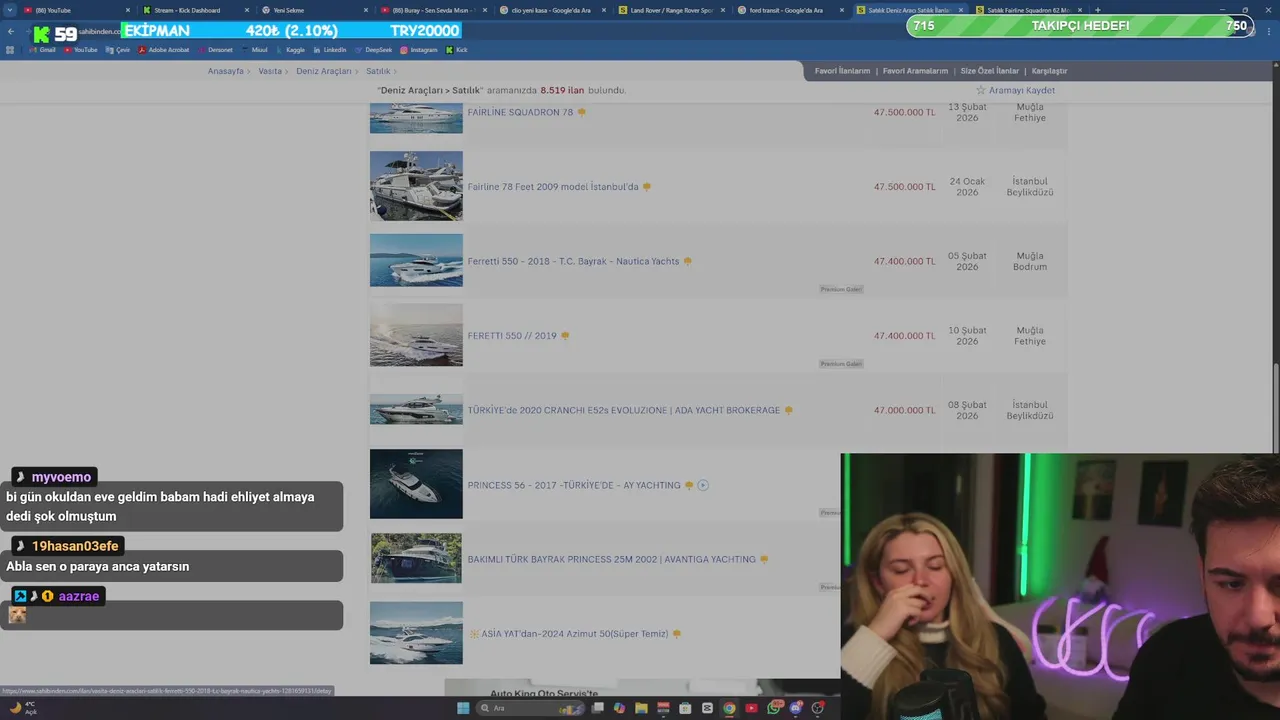Open 'BAKIMLI TÜRK BAYRAK PRINCESS 25M 2002' listing
This screenshot has height=720, width=1280.
(612, 559)
